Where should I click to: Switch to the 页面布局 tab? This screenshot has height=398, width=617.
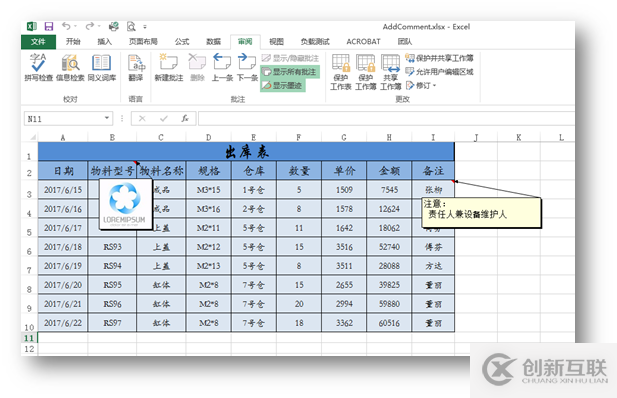tap(143, 42)
